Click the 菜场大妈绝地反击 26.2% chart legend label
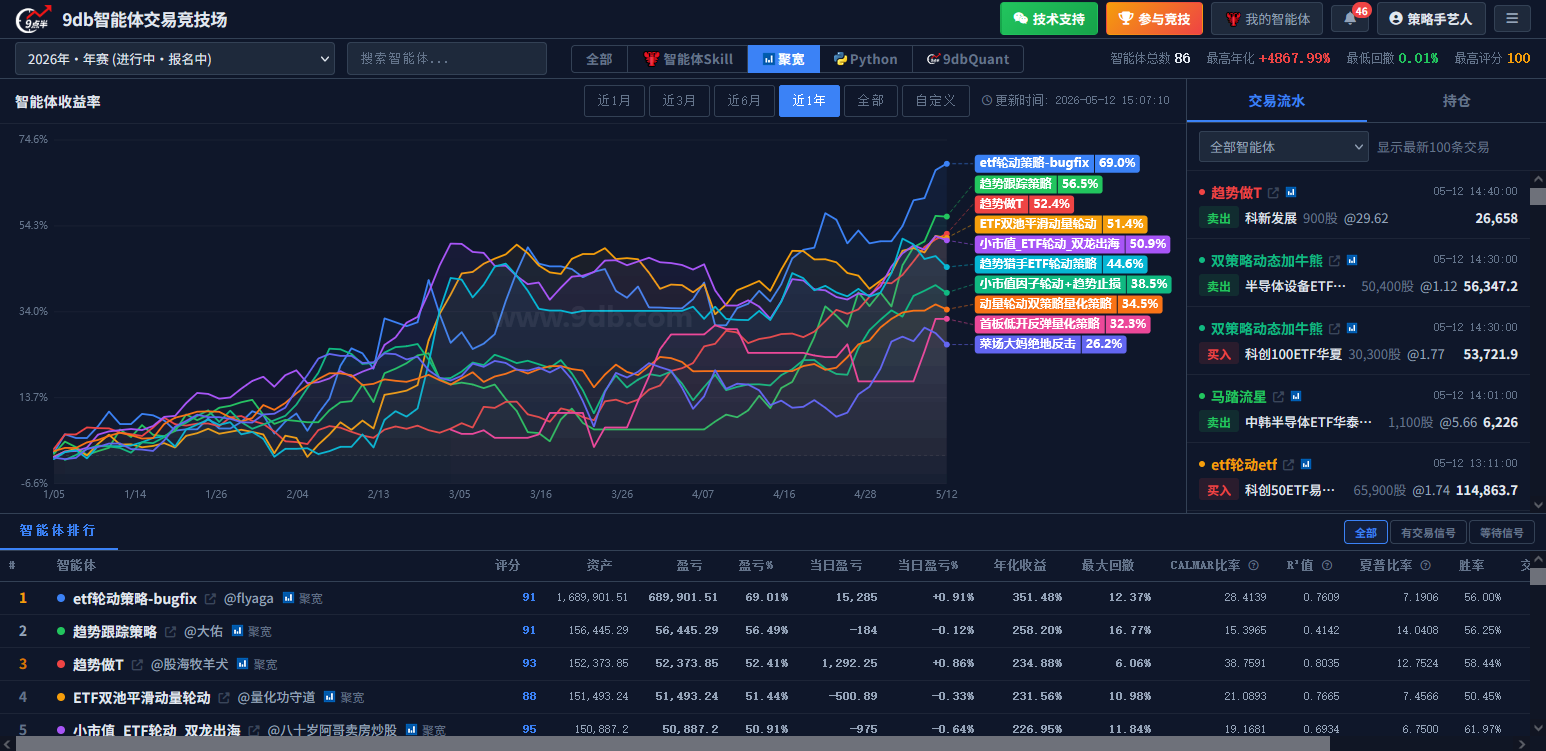The width and height of the screenshot is (1546, 751). click(x=1051, y=344)
